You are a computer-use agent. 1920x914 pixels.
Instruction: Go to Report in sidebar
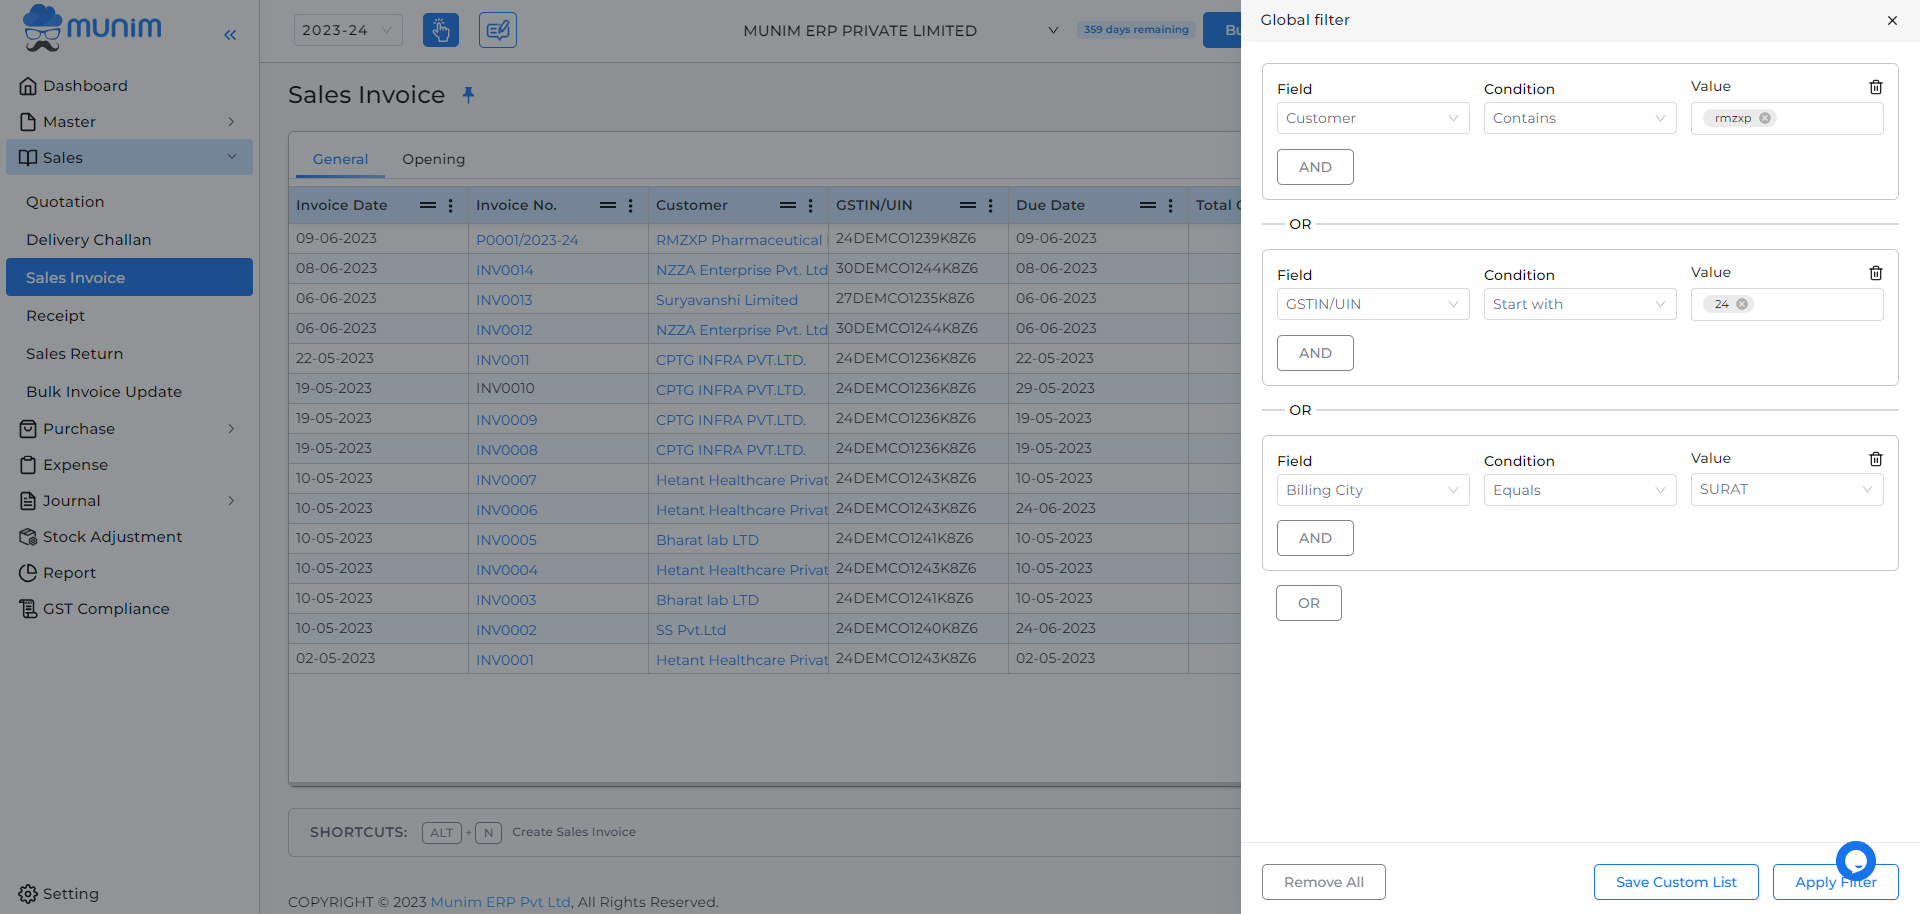tap(129, 573)
